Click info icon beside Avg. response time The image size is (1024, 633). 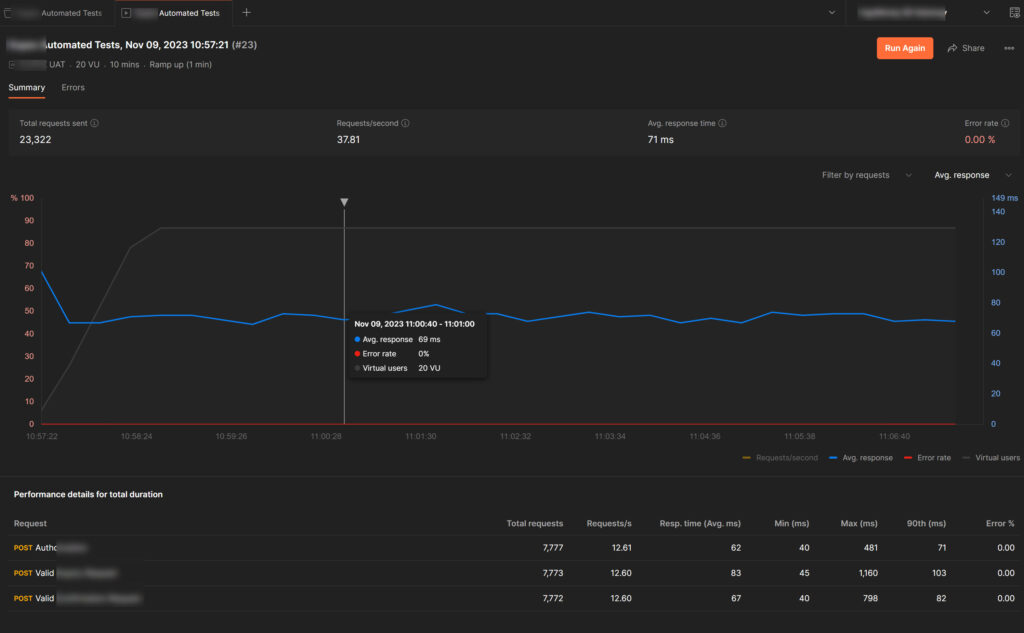click(722, 123)
